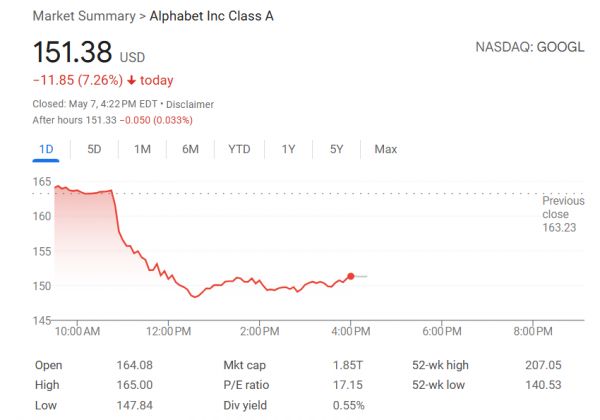Show the Max history chart
The height and width of the screenshot is (420, 600).
click(x=385, y=149)
